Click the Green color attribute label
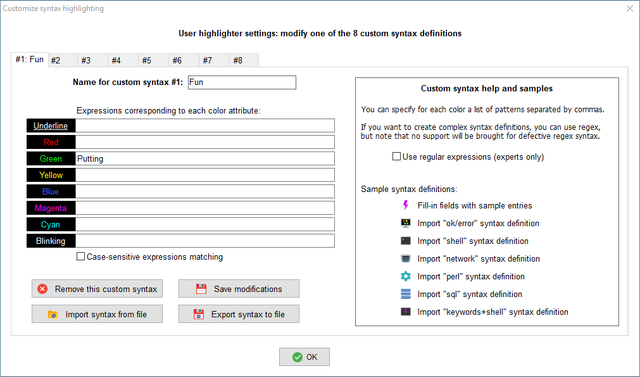Image resolution: width=640 pixels, height=377 pixels. (51, 158)
